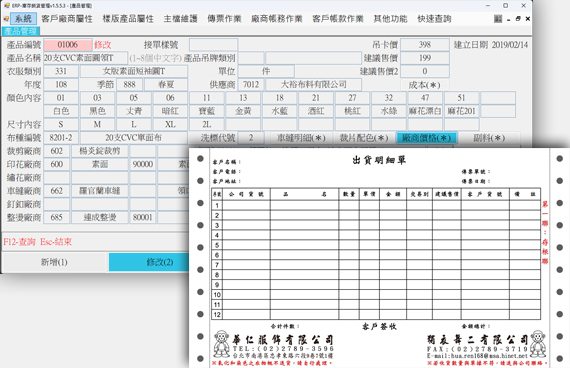Click the app icon beside 系統 menu

[6, 19]
